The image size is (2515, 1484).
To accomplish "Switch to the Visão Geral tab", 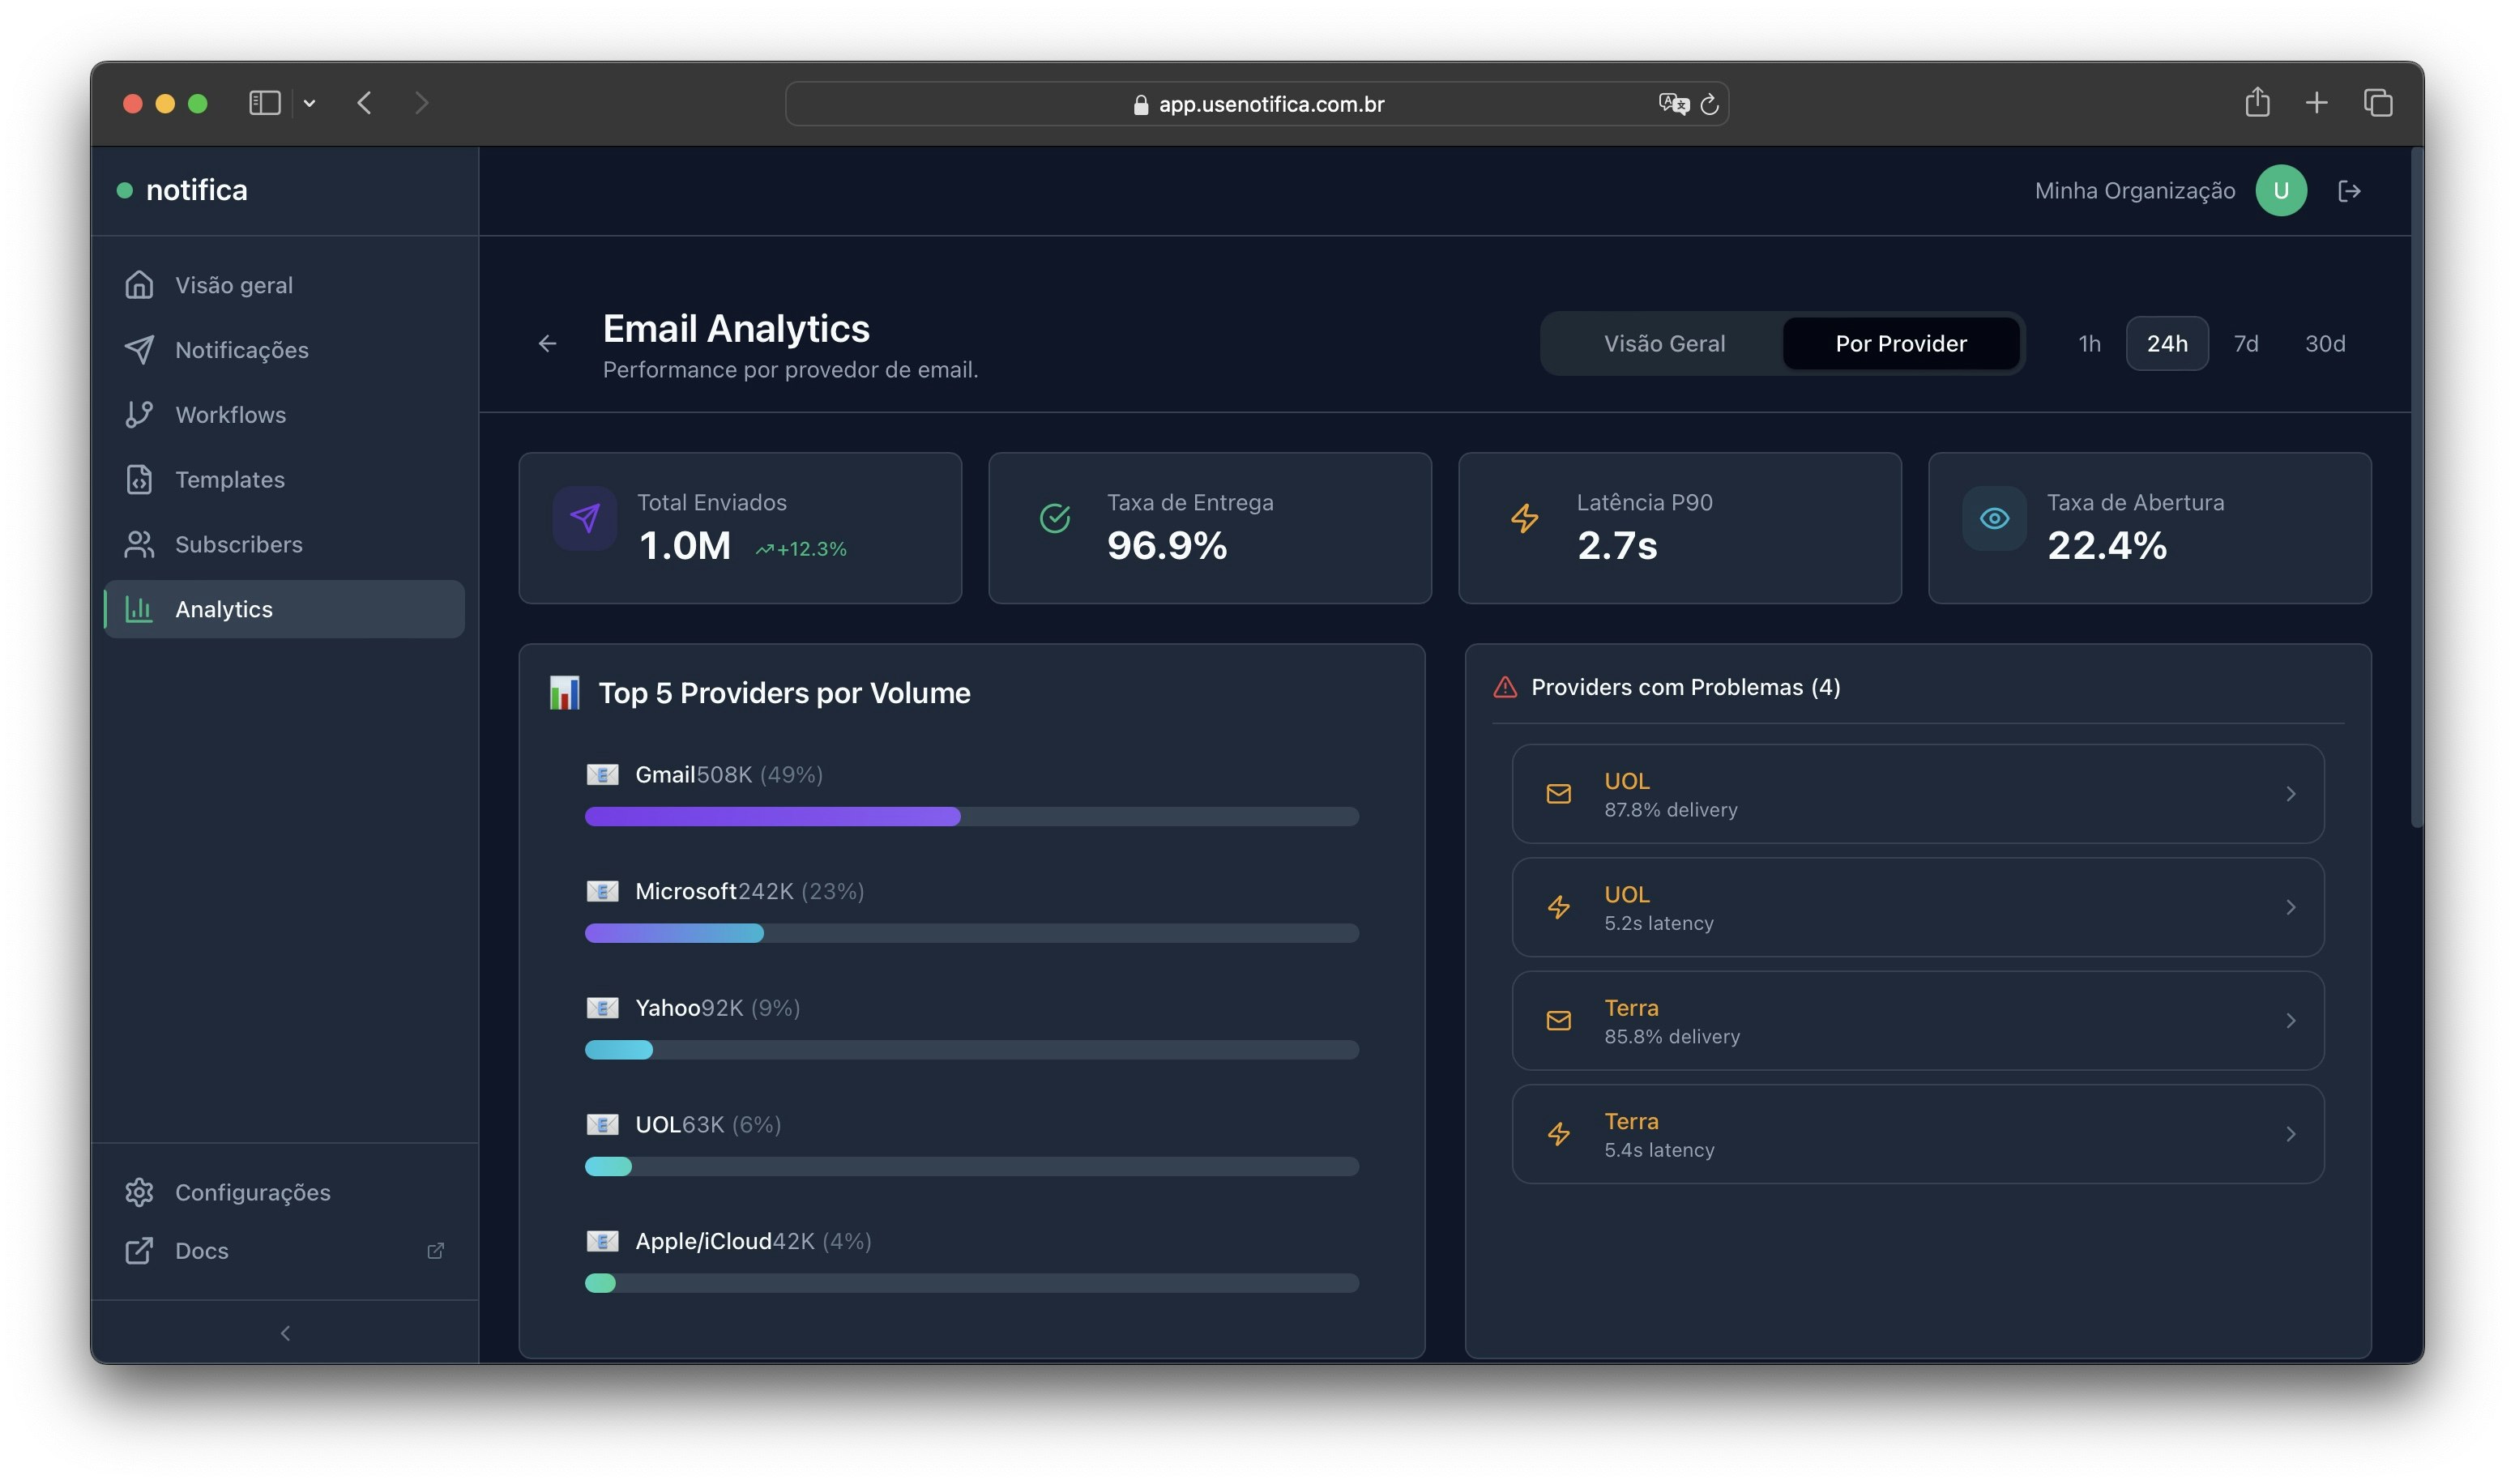I will (1664, 343).
